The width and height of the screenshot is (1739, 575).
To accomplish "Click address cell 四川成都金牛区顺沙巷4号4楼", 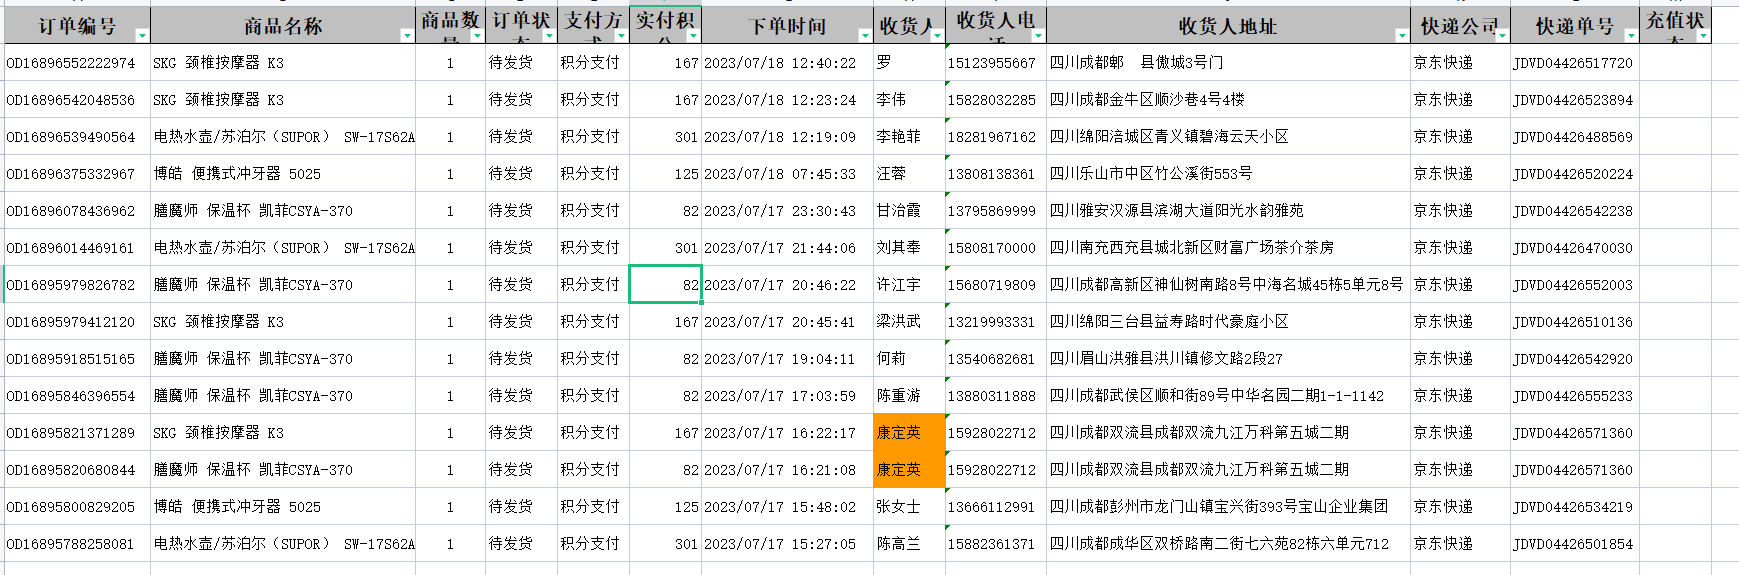I will click(x=1228, y=99).
